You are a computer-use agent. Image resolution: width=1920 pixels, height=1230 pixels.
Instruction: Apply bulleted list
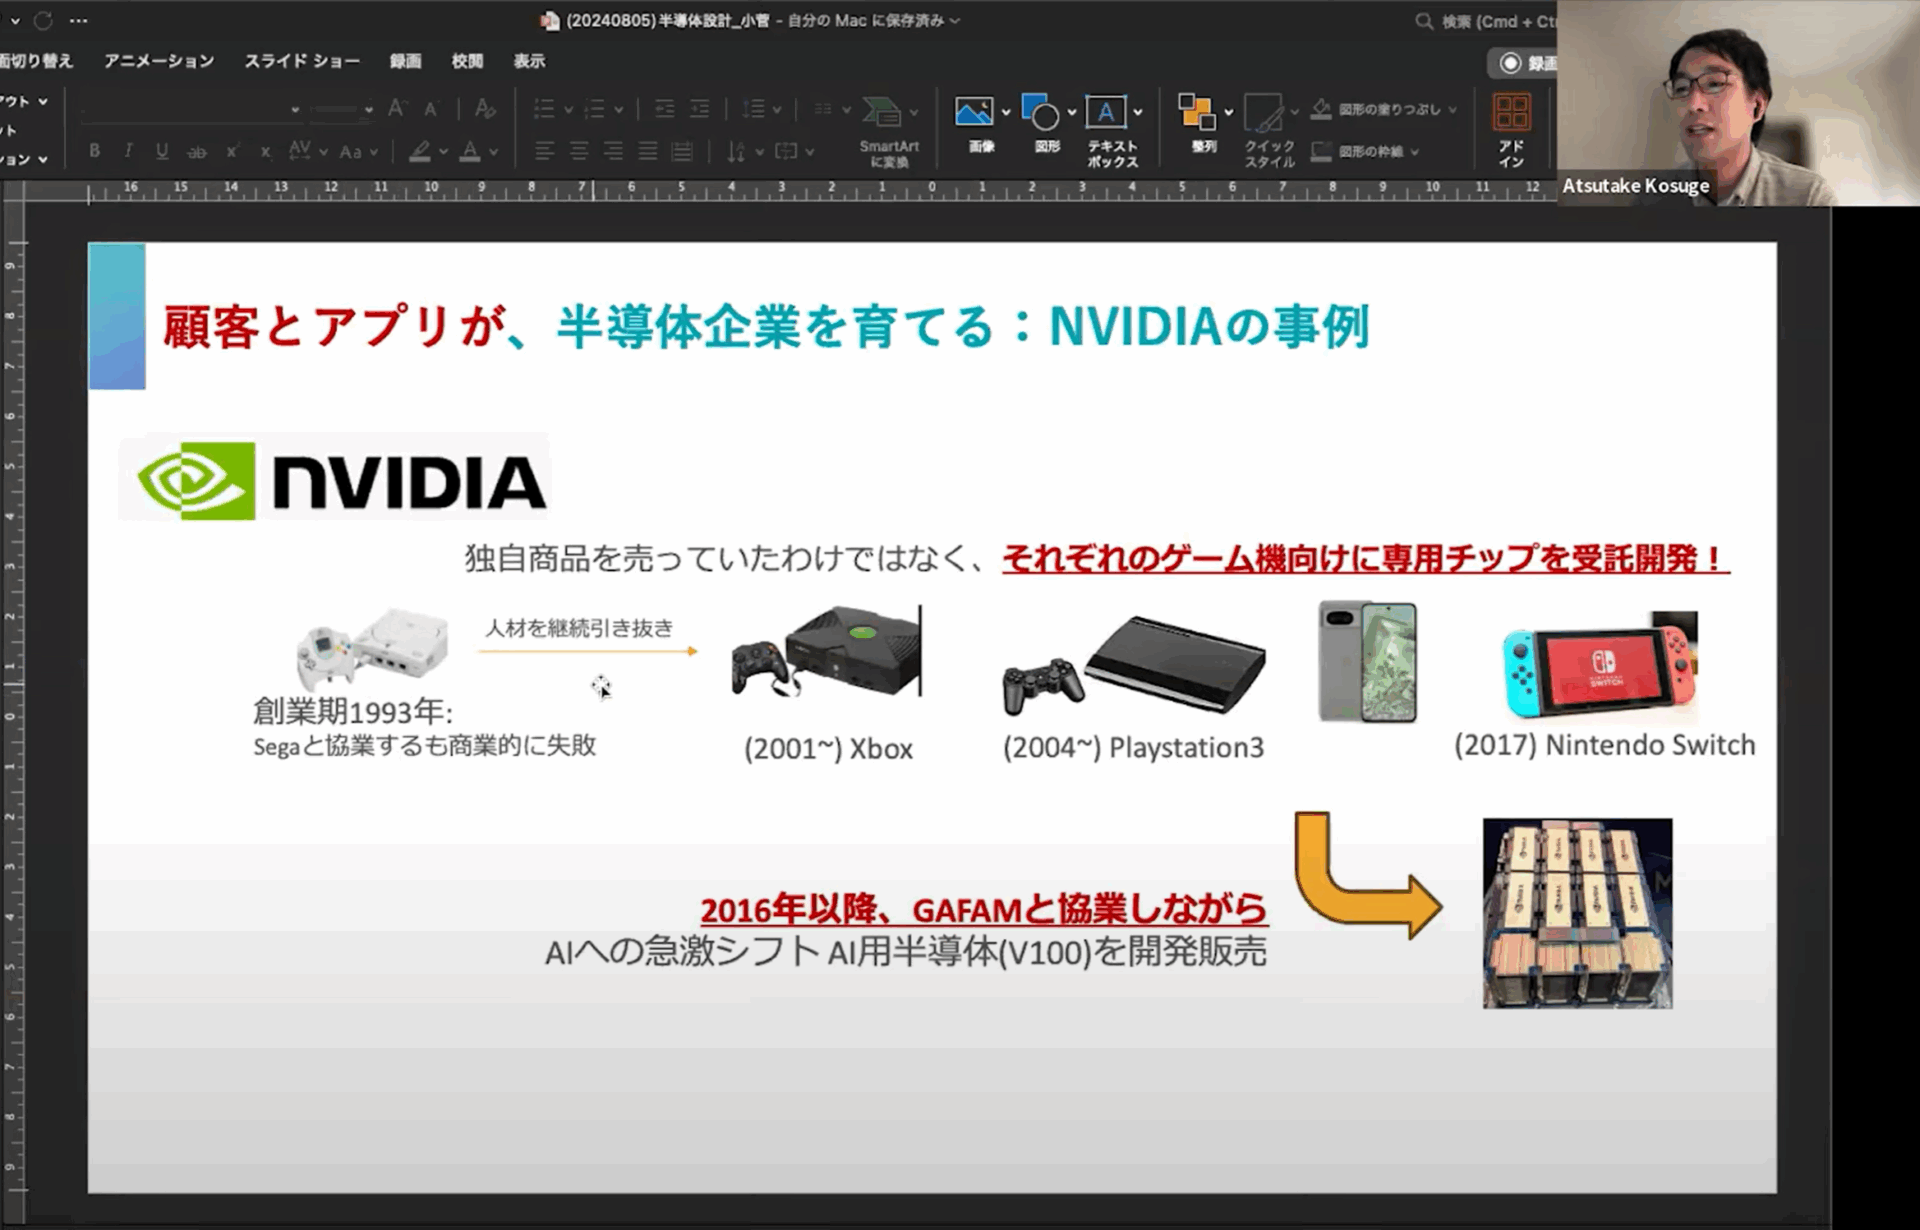tap(544, 108)
